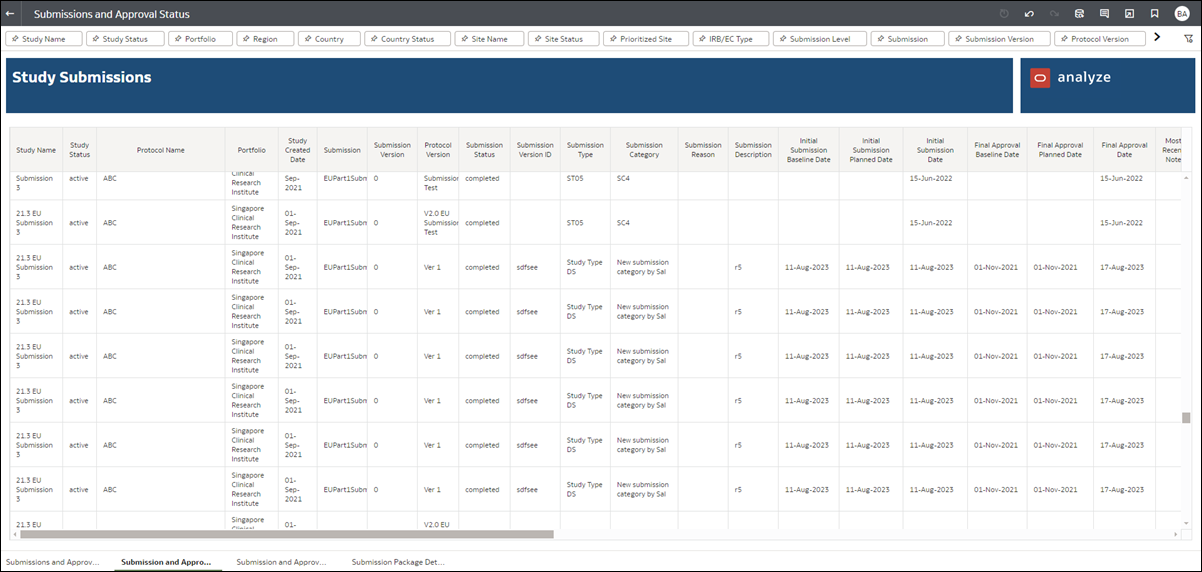Click the Study Name column header
Viewport: 1202px width, 572px height.
click(36, 150)
